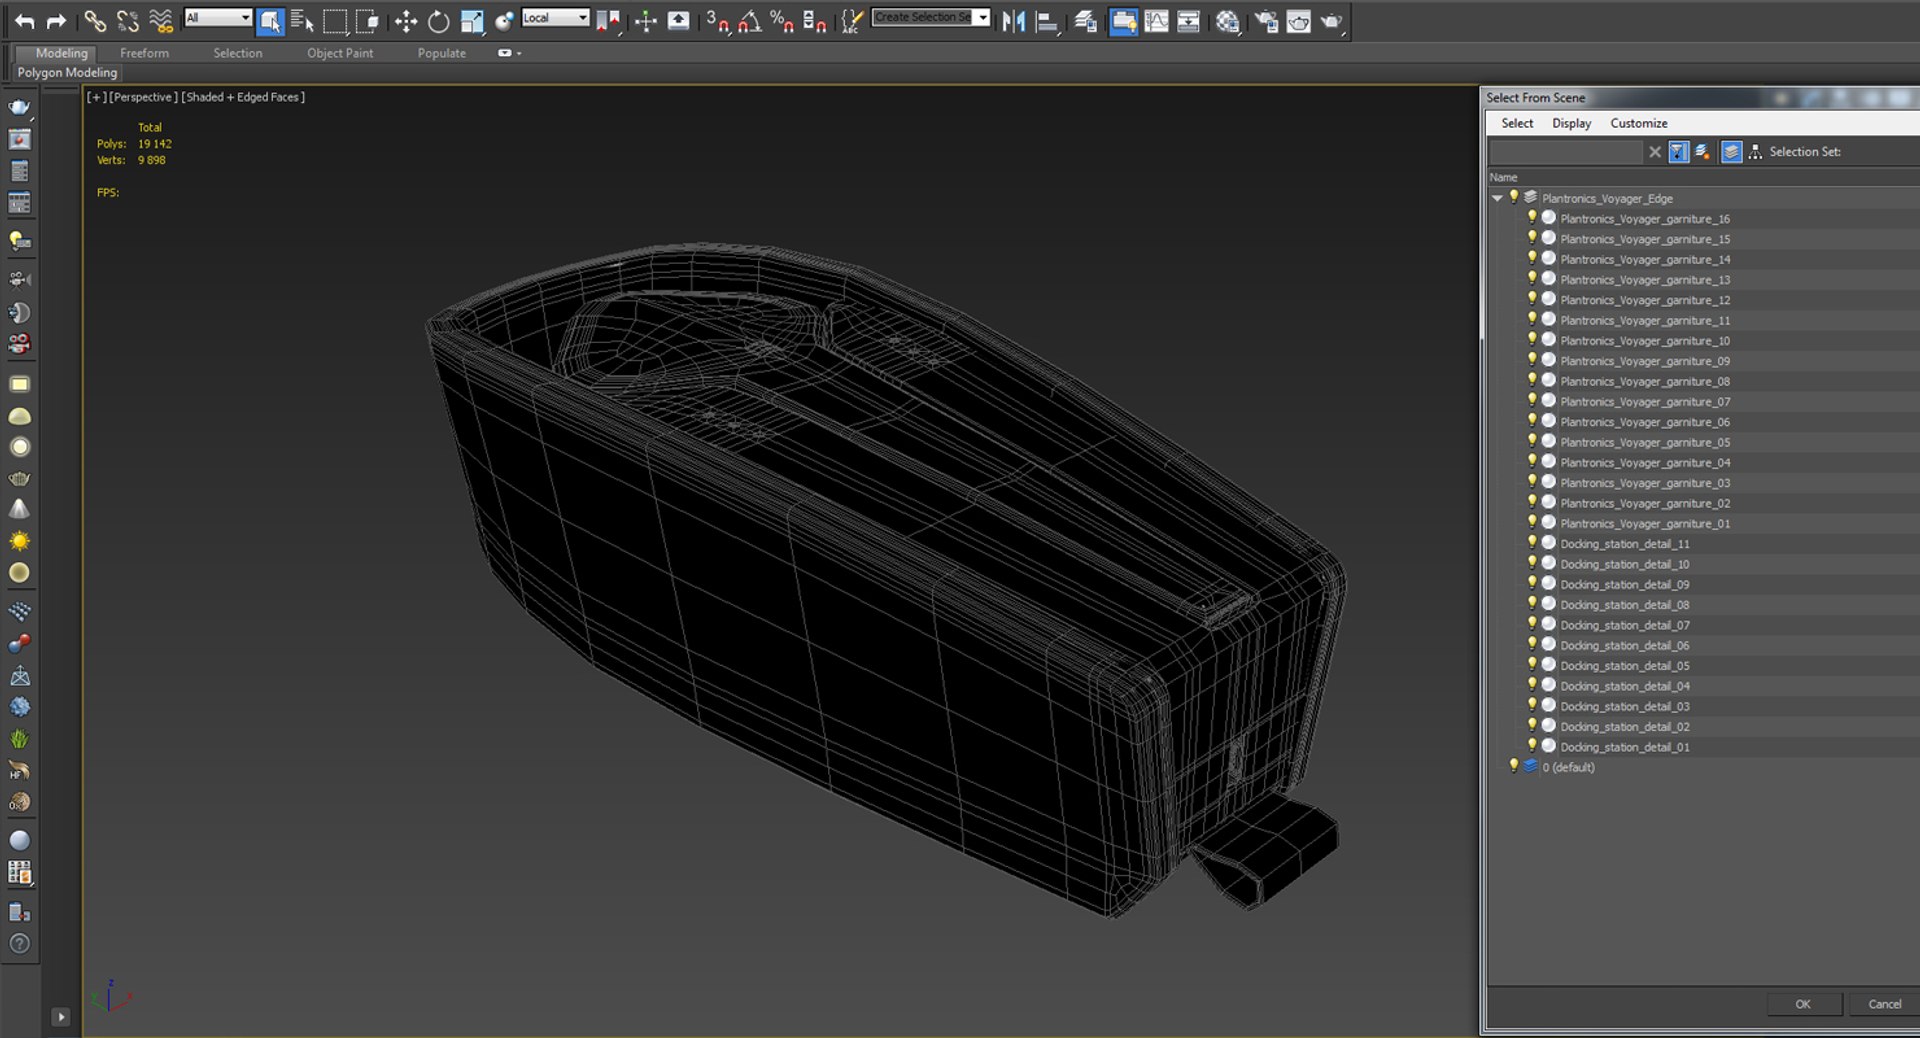Click the Redo arrow in the main toolbar
The image size is (1920, 1038).
pos(57,20)
